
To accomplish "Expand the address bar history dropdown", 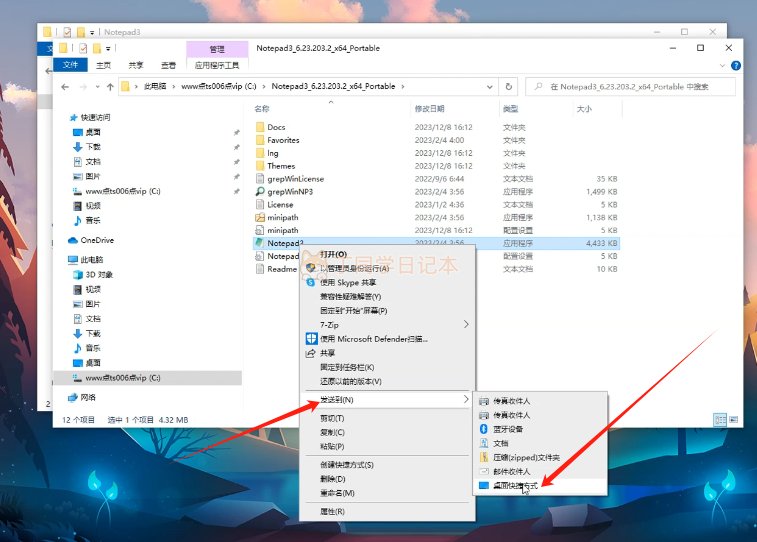I will click(490, 87).
